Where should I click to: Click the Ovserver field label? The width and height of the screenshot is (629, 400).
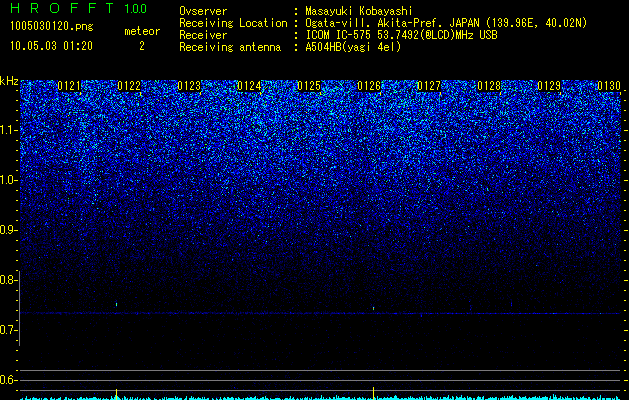pos(203,11)
